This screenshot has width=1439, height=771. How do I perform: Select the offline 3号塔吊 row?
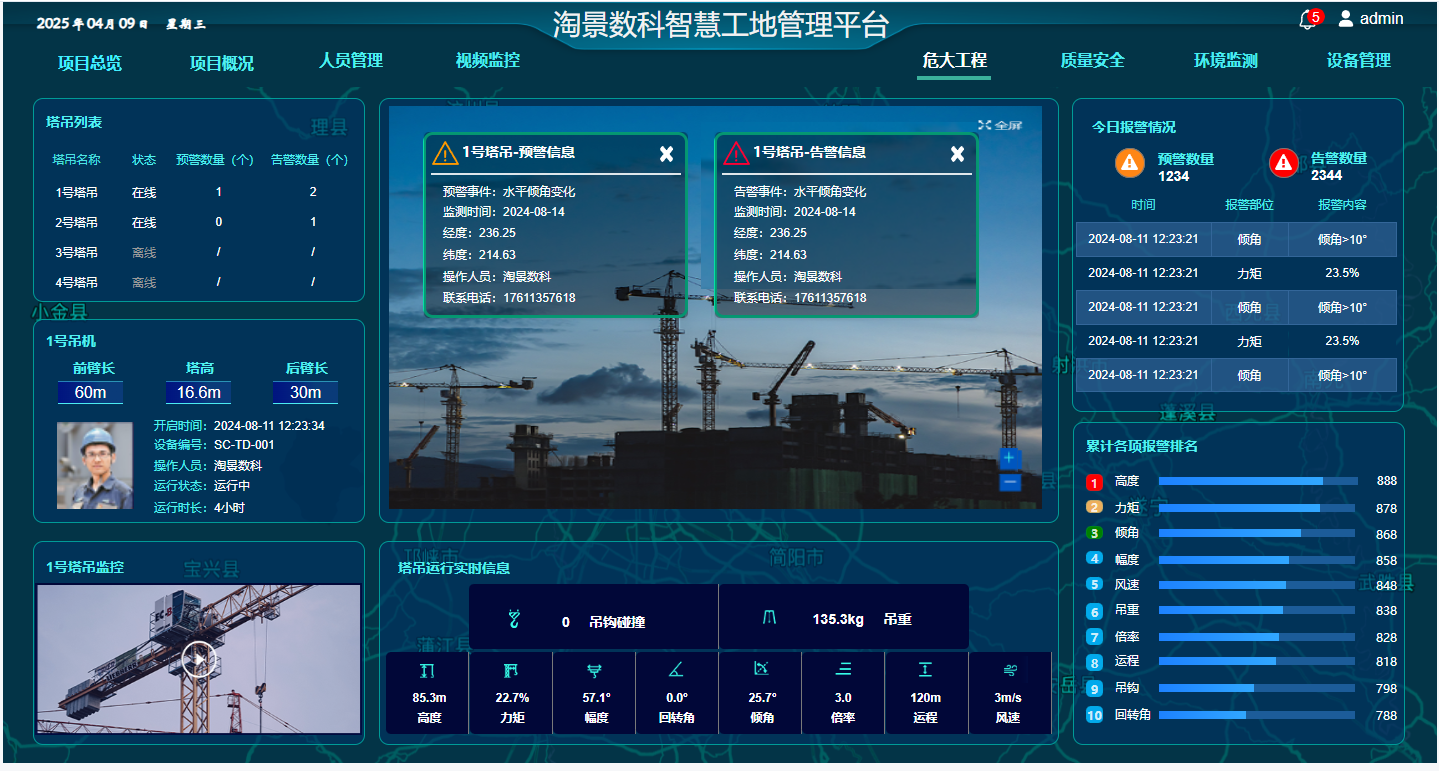tap(199, 252)
